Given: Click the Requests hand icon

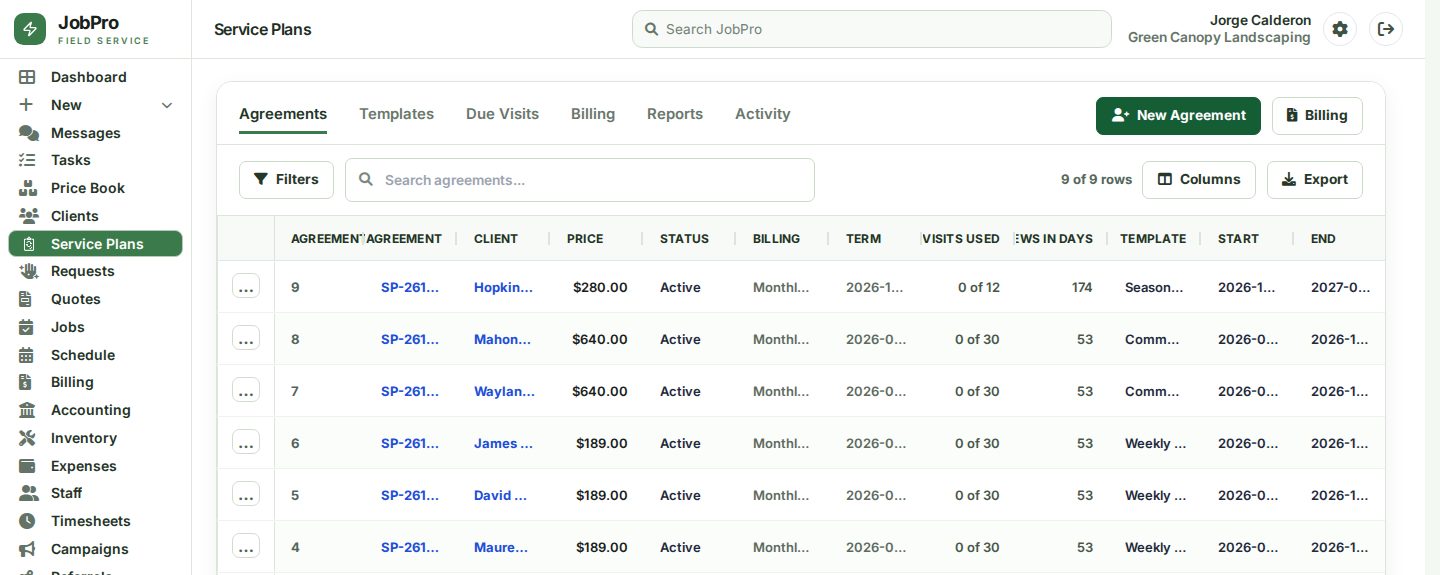Looking at the screenshot, I should tap(28, 271).
